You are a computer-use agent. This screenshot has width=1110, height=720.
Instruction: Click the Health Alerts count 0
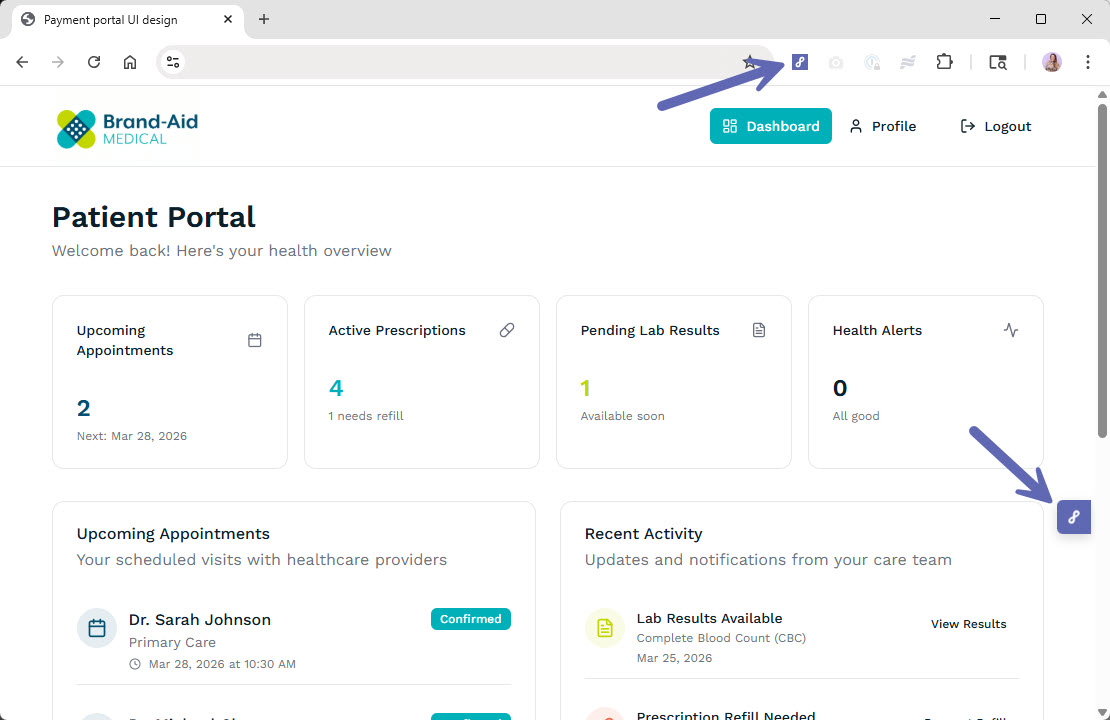pyautogui.click(x=840, y=388)
